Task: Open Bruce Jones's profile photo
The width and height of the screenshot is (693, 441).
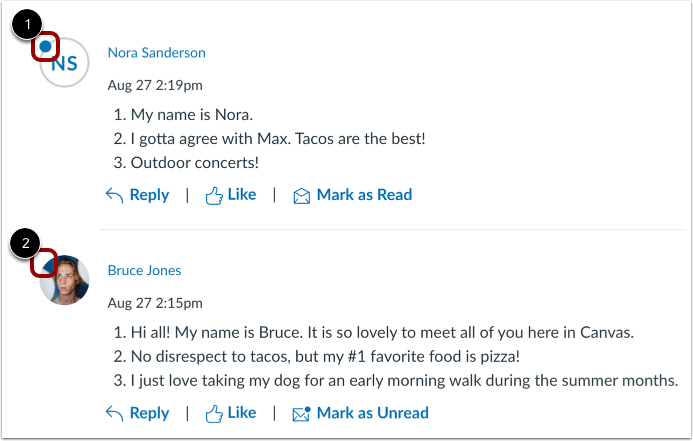Action: click(66, 281)
